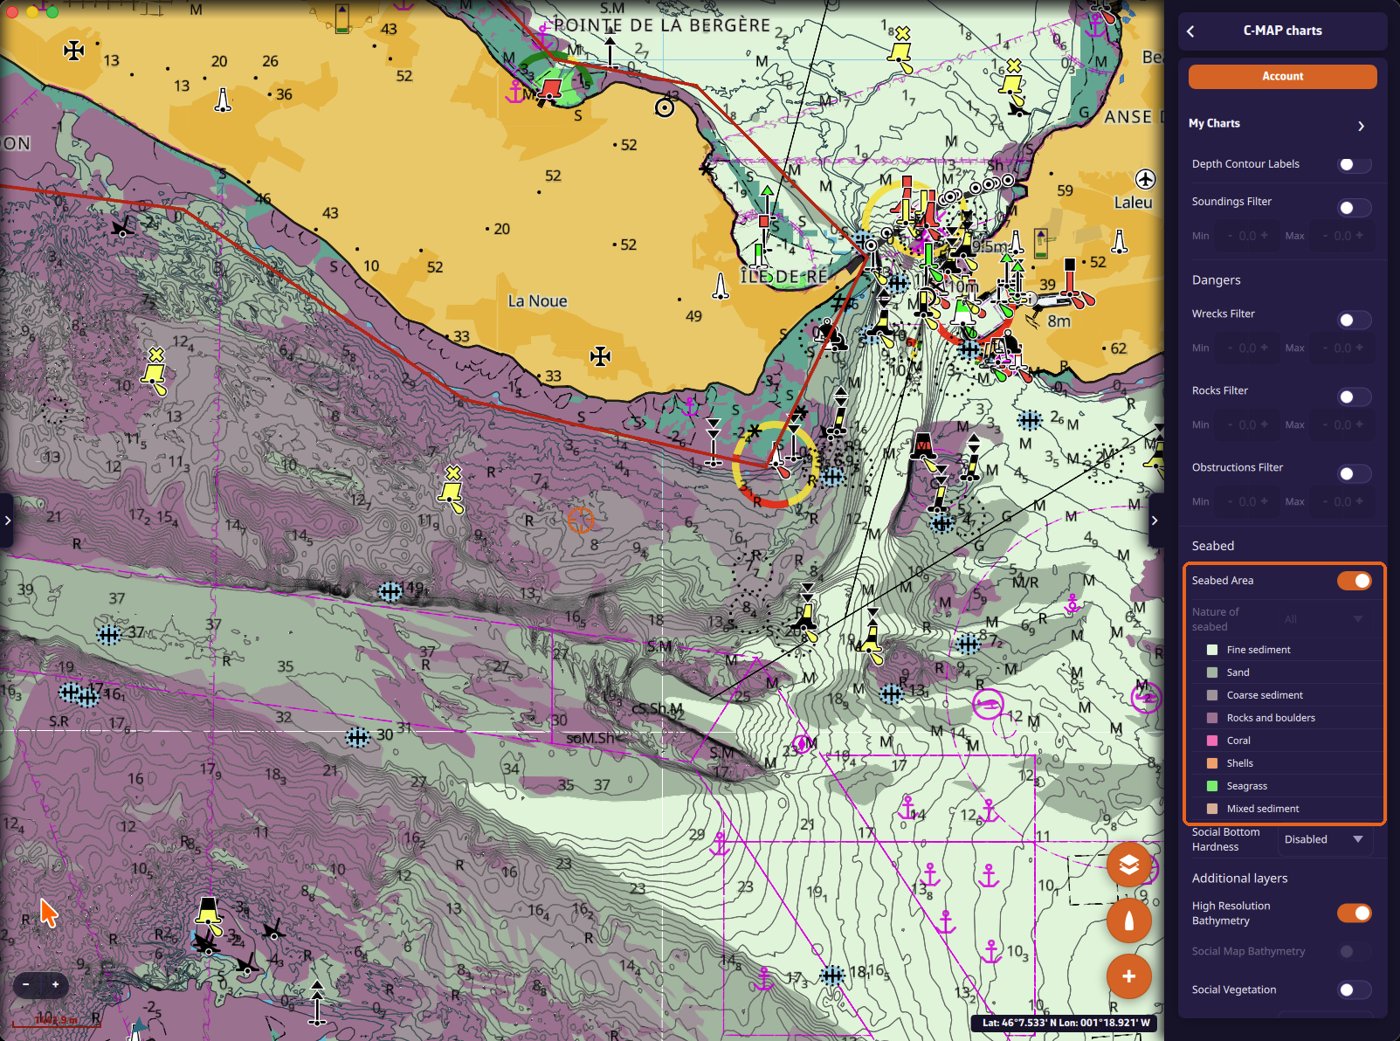This screenshot has height=1041, width=1400.
Task: Click the Wrecks Filter Max value field
Action: [1342, 348]
